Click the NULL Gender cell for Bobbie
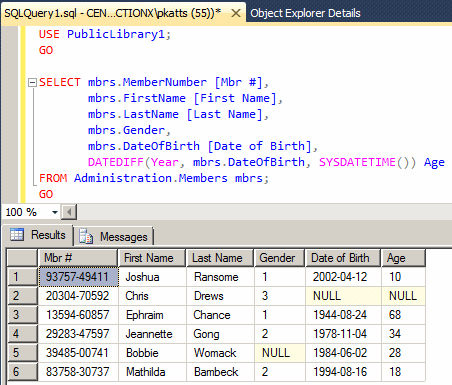 280,353
